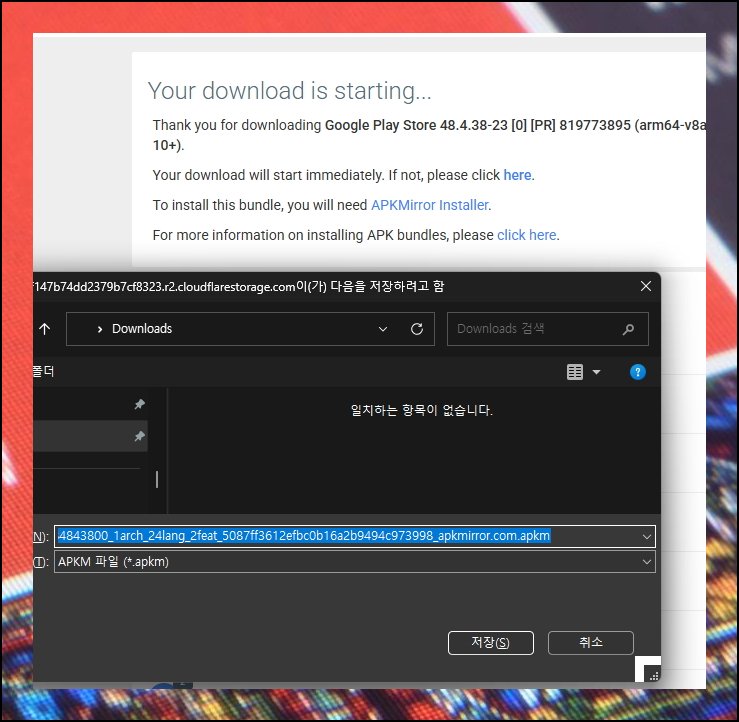
Task: Click the Downloads breadcrumb in address bar
Action: point(142,328)
